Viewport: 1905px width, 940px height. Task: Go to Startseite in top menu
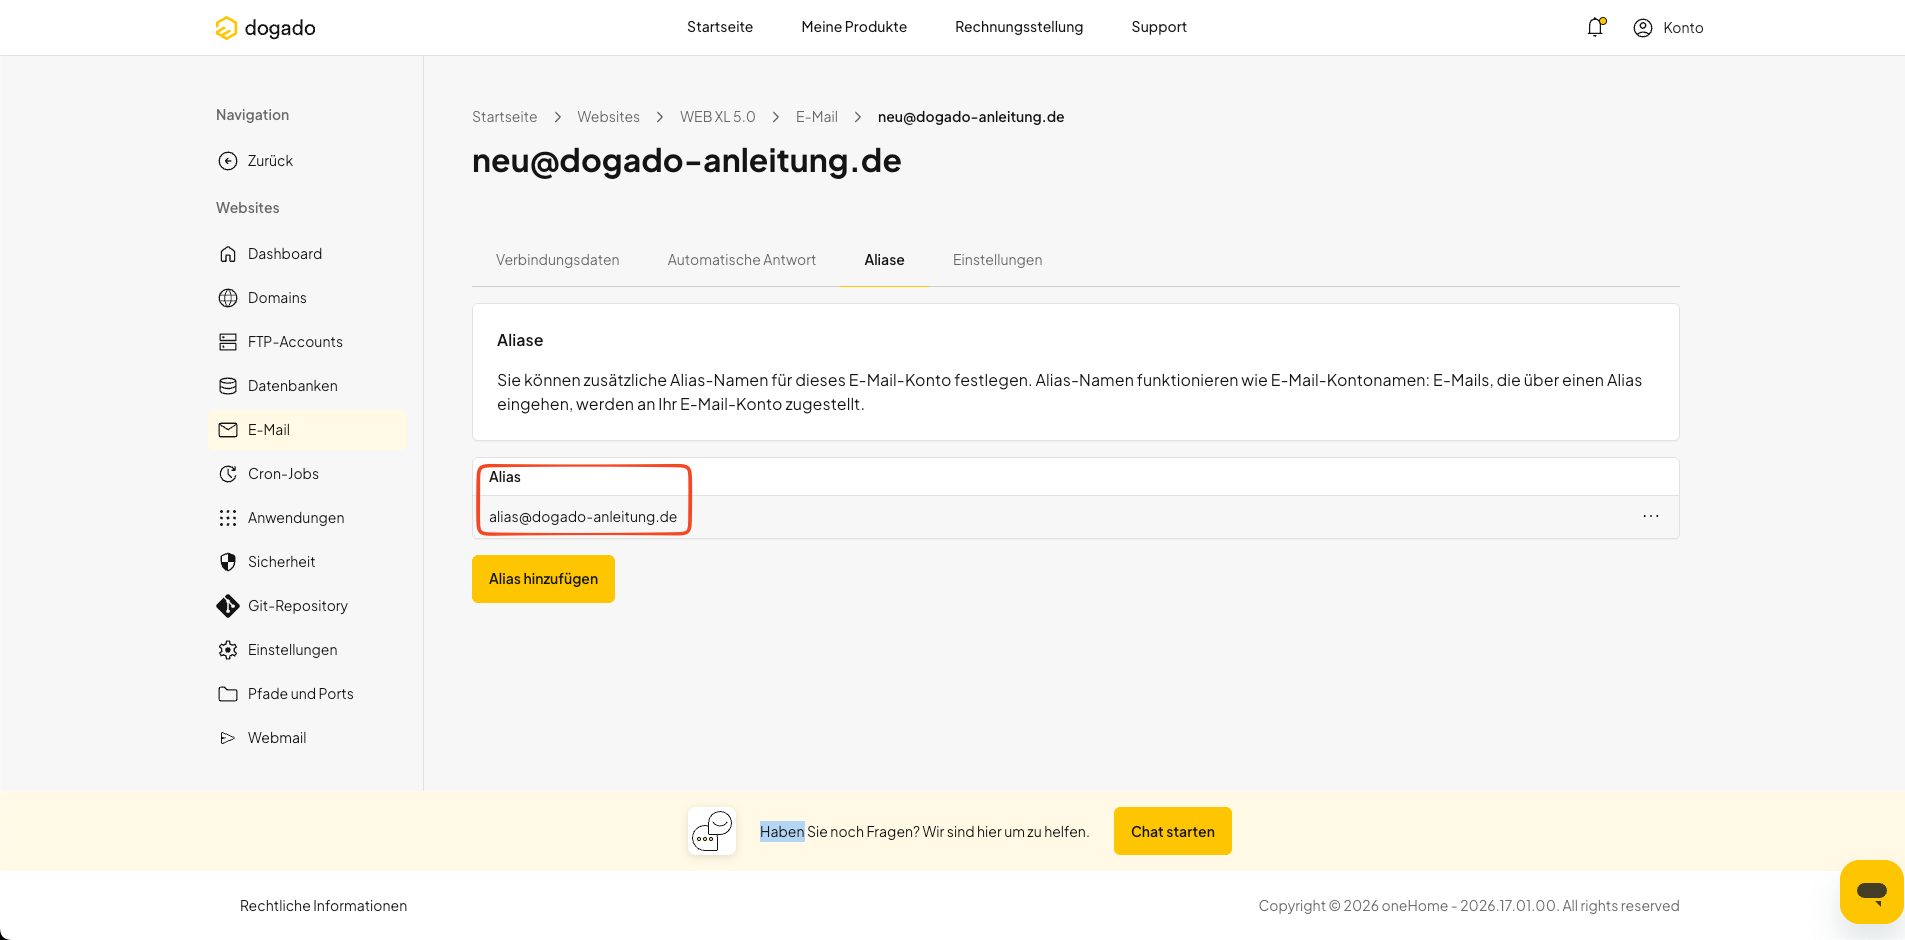(x=720, y=27)
